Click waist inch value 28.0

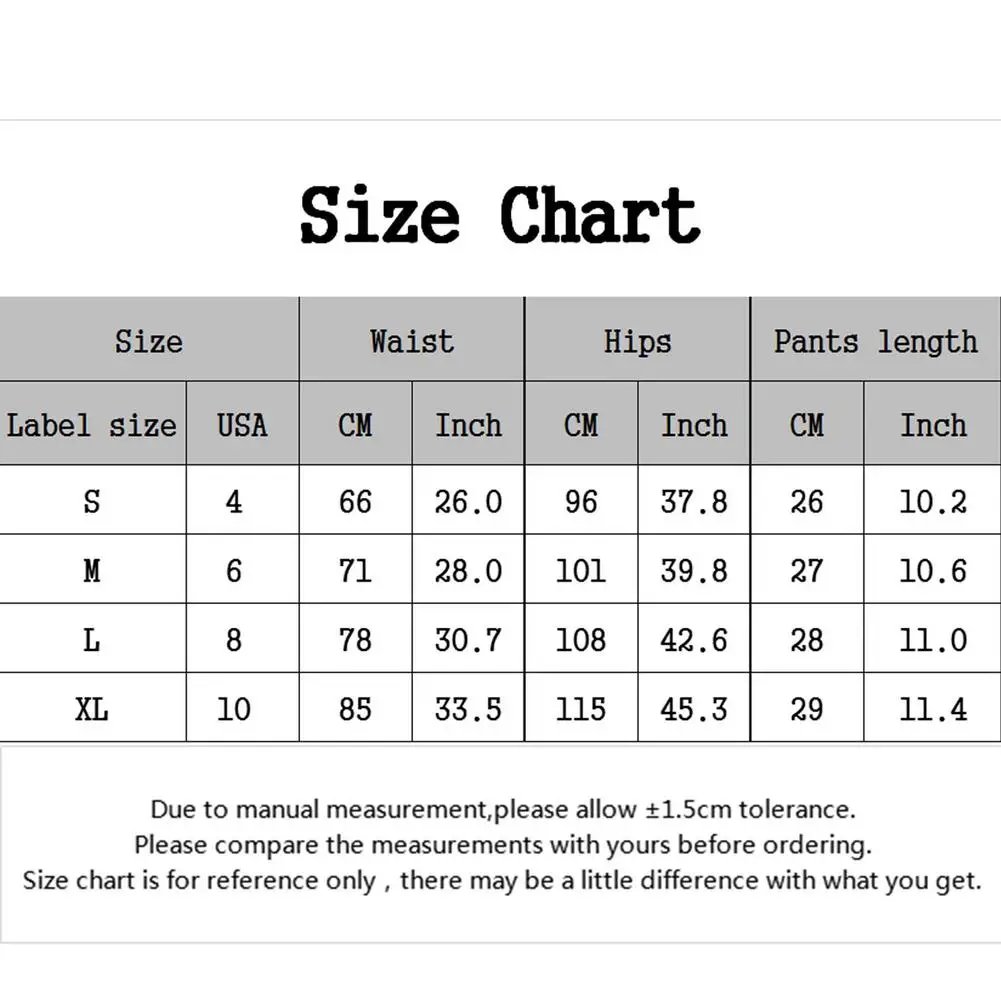[x=468, y=570]
